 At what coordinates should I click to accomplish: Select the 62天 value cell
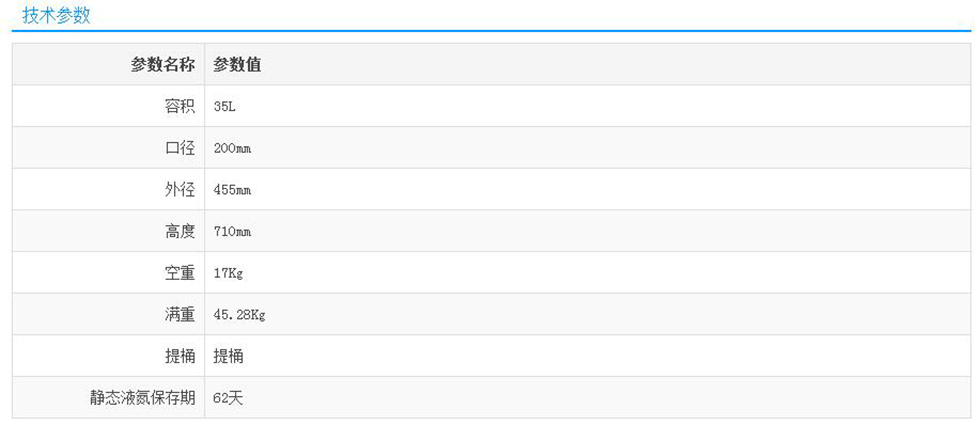click(x=228, y=398)
